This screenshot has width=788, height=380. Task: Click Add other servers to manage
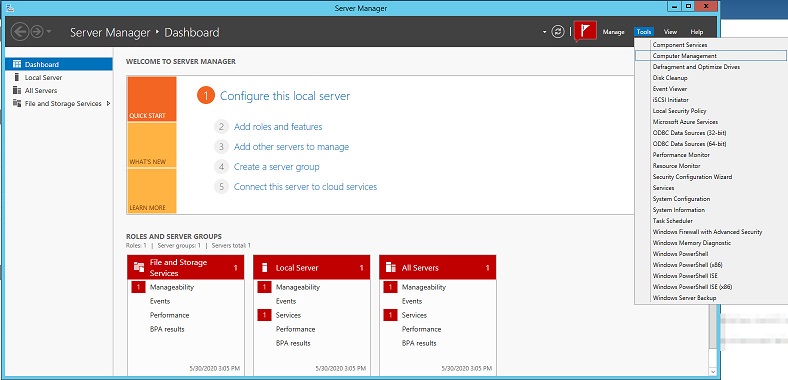coord(291,147)
